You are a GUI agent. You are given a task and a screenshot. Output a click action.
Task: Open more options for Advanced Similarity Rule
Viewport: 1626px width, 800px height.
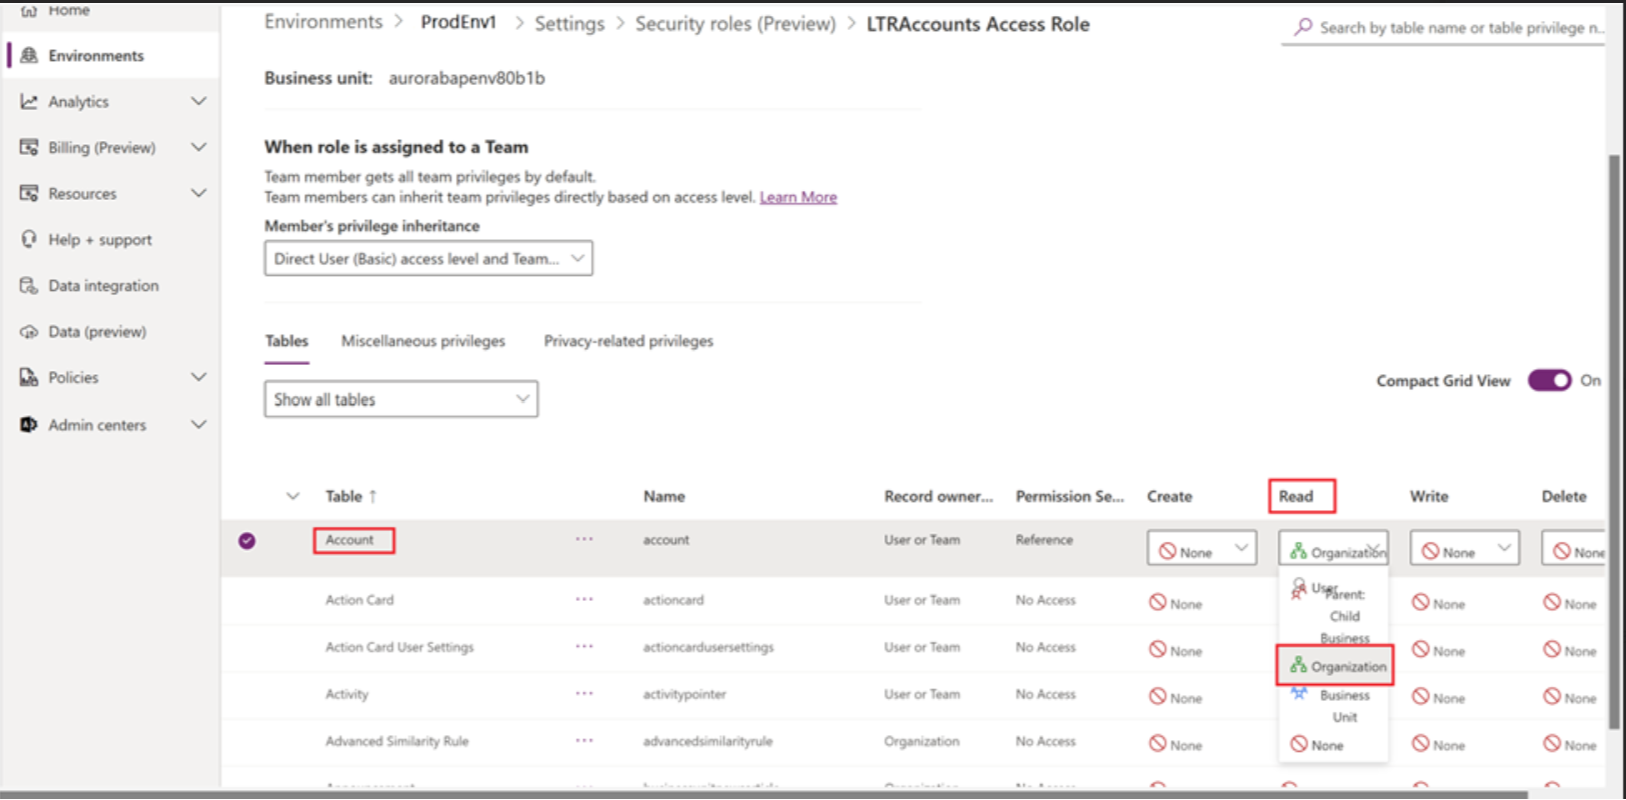(x=584, y=741)
